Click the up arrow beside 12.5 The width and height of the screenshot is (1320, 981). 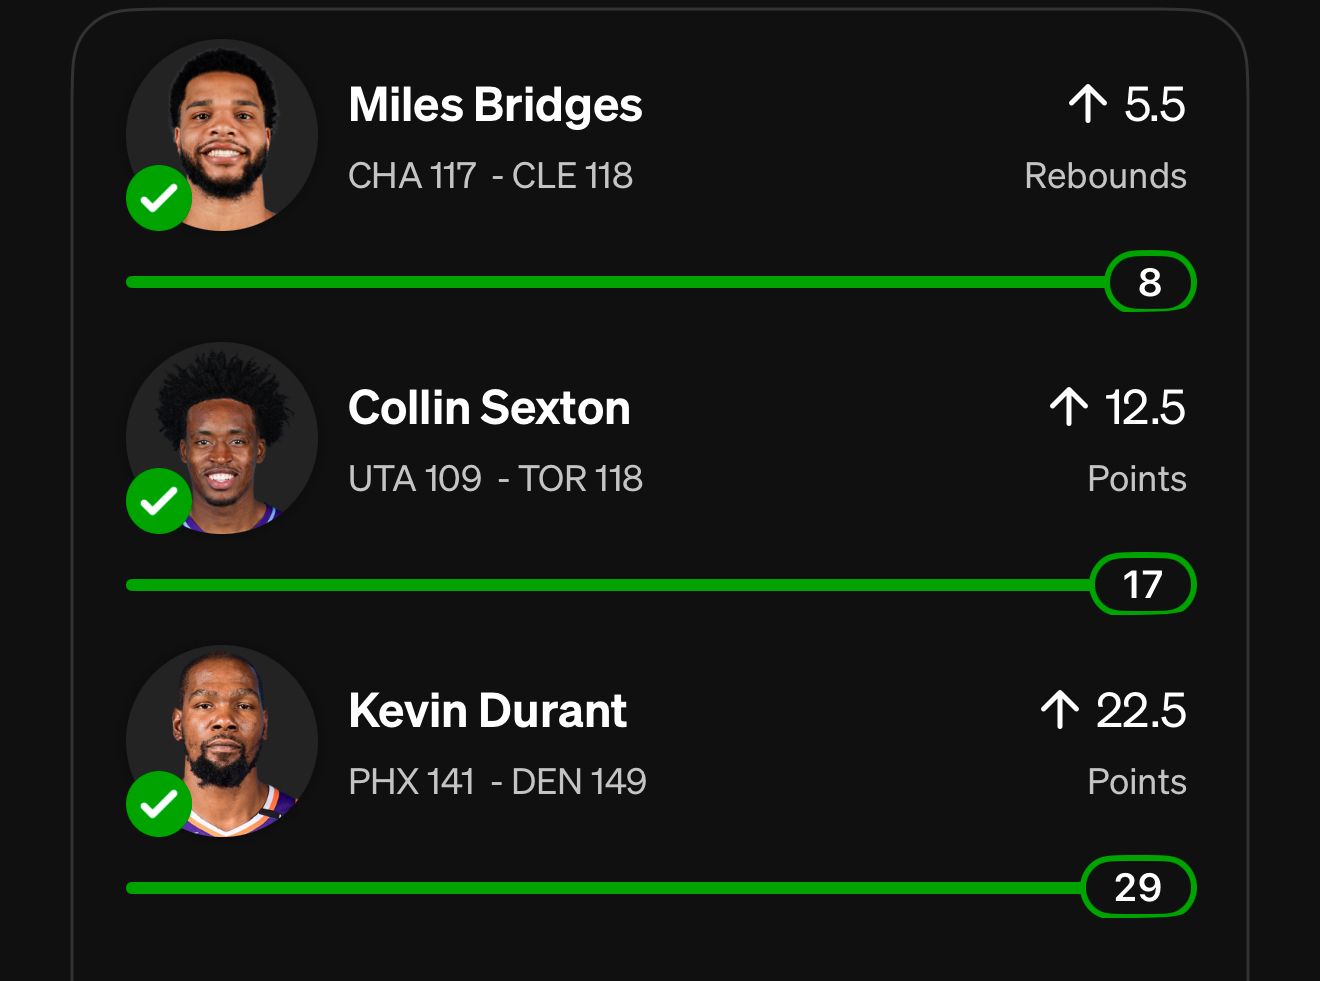click(x=1069, y=407)
